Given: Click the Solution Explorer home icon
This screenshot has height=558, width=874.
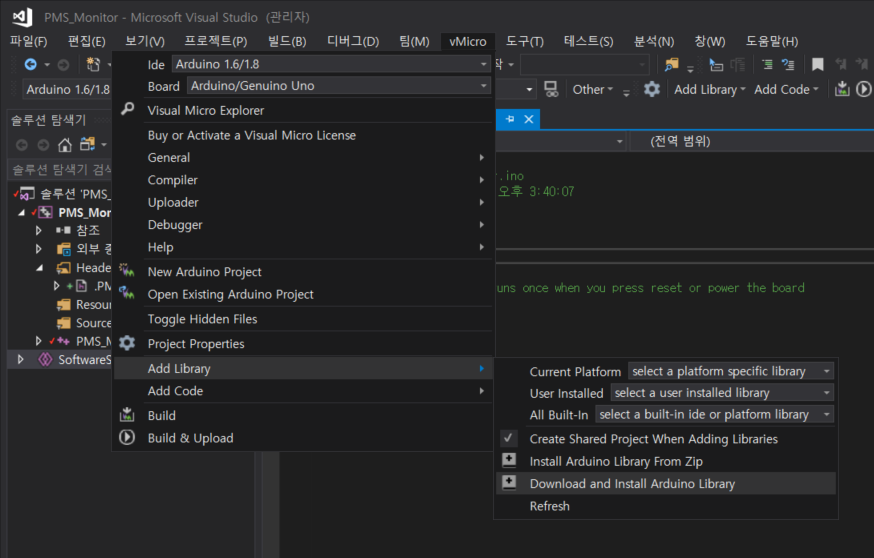Looking at the screenshot, I should pyautogui.click(x=65, y=145).
